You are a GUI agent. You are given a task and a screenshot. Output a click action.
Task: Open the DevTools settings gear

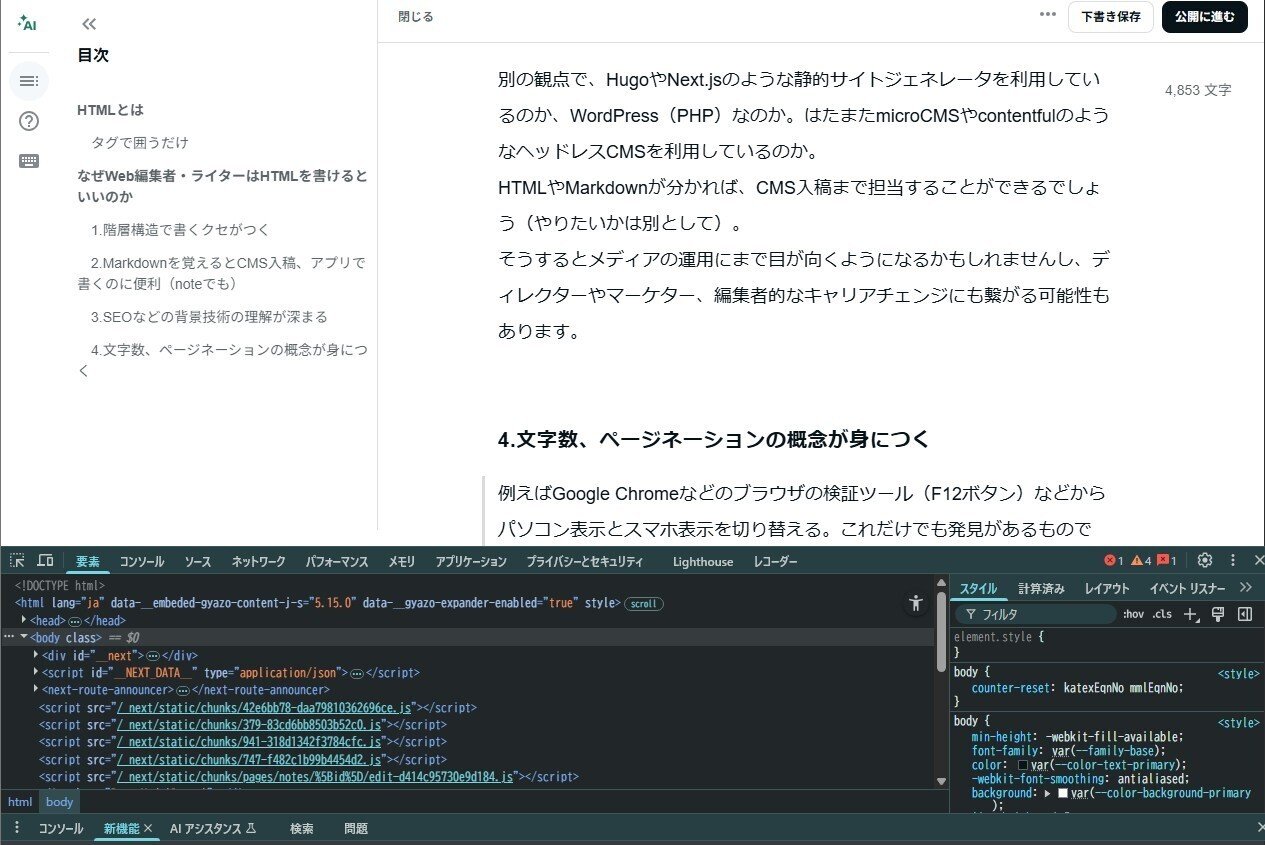click(x=1205, y=560)
